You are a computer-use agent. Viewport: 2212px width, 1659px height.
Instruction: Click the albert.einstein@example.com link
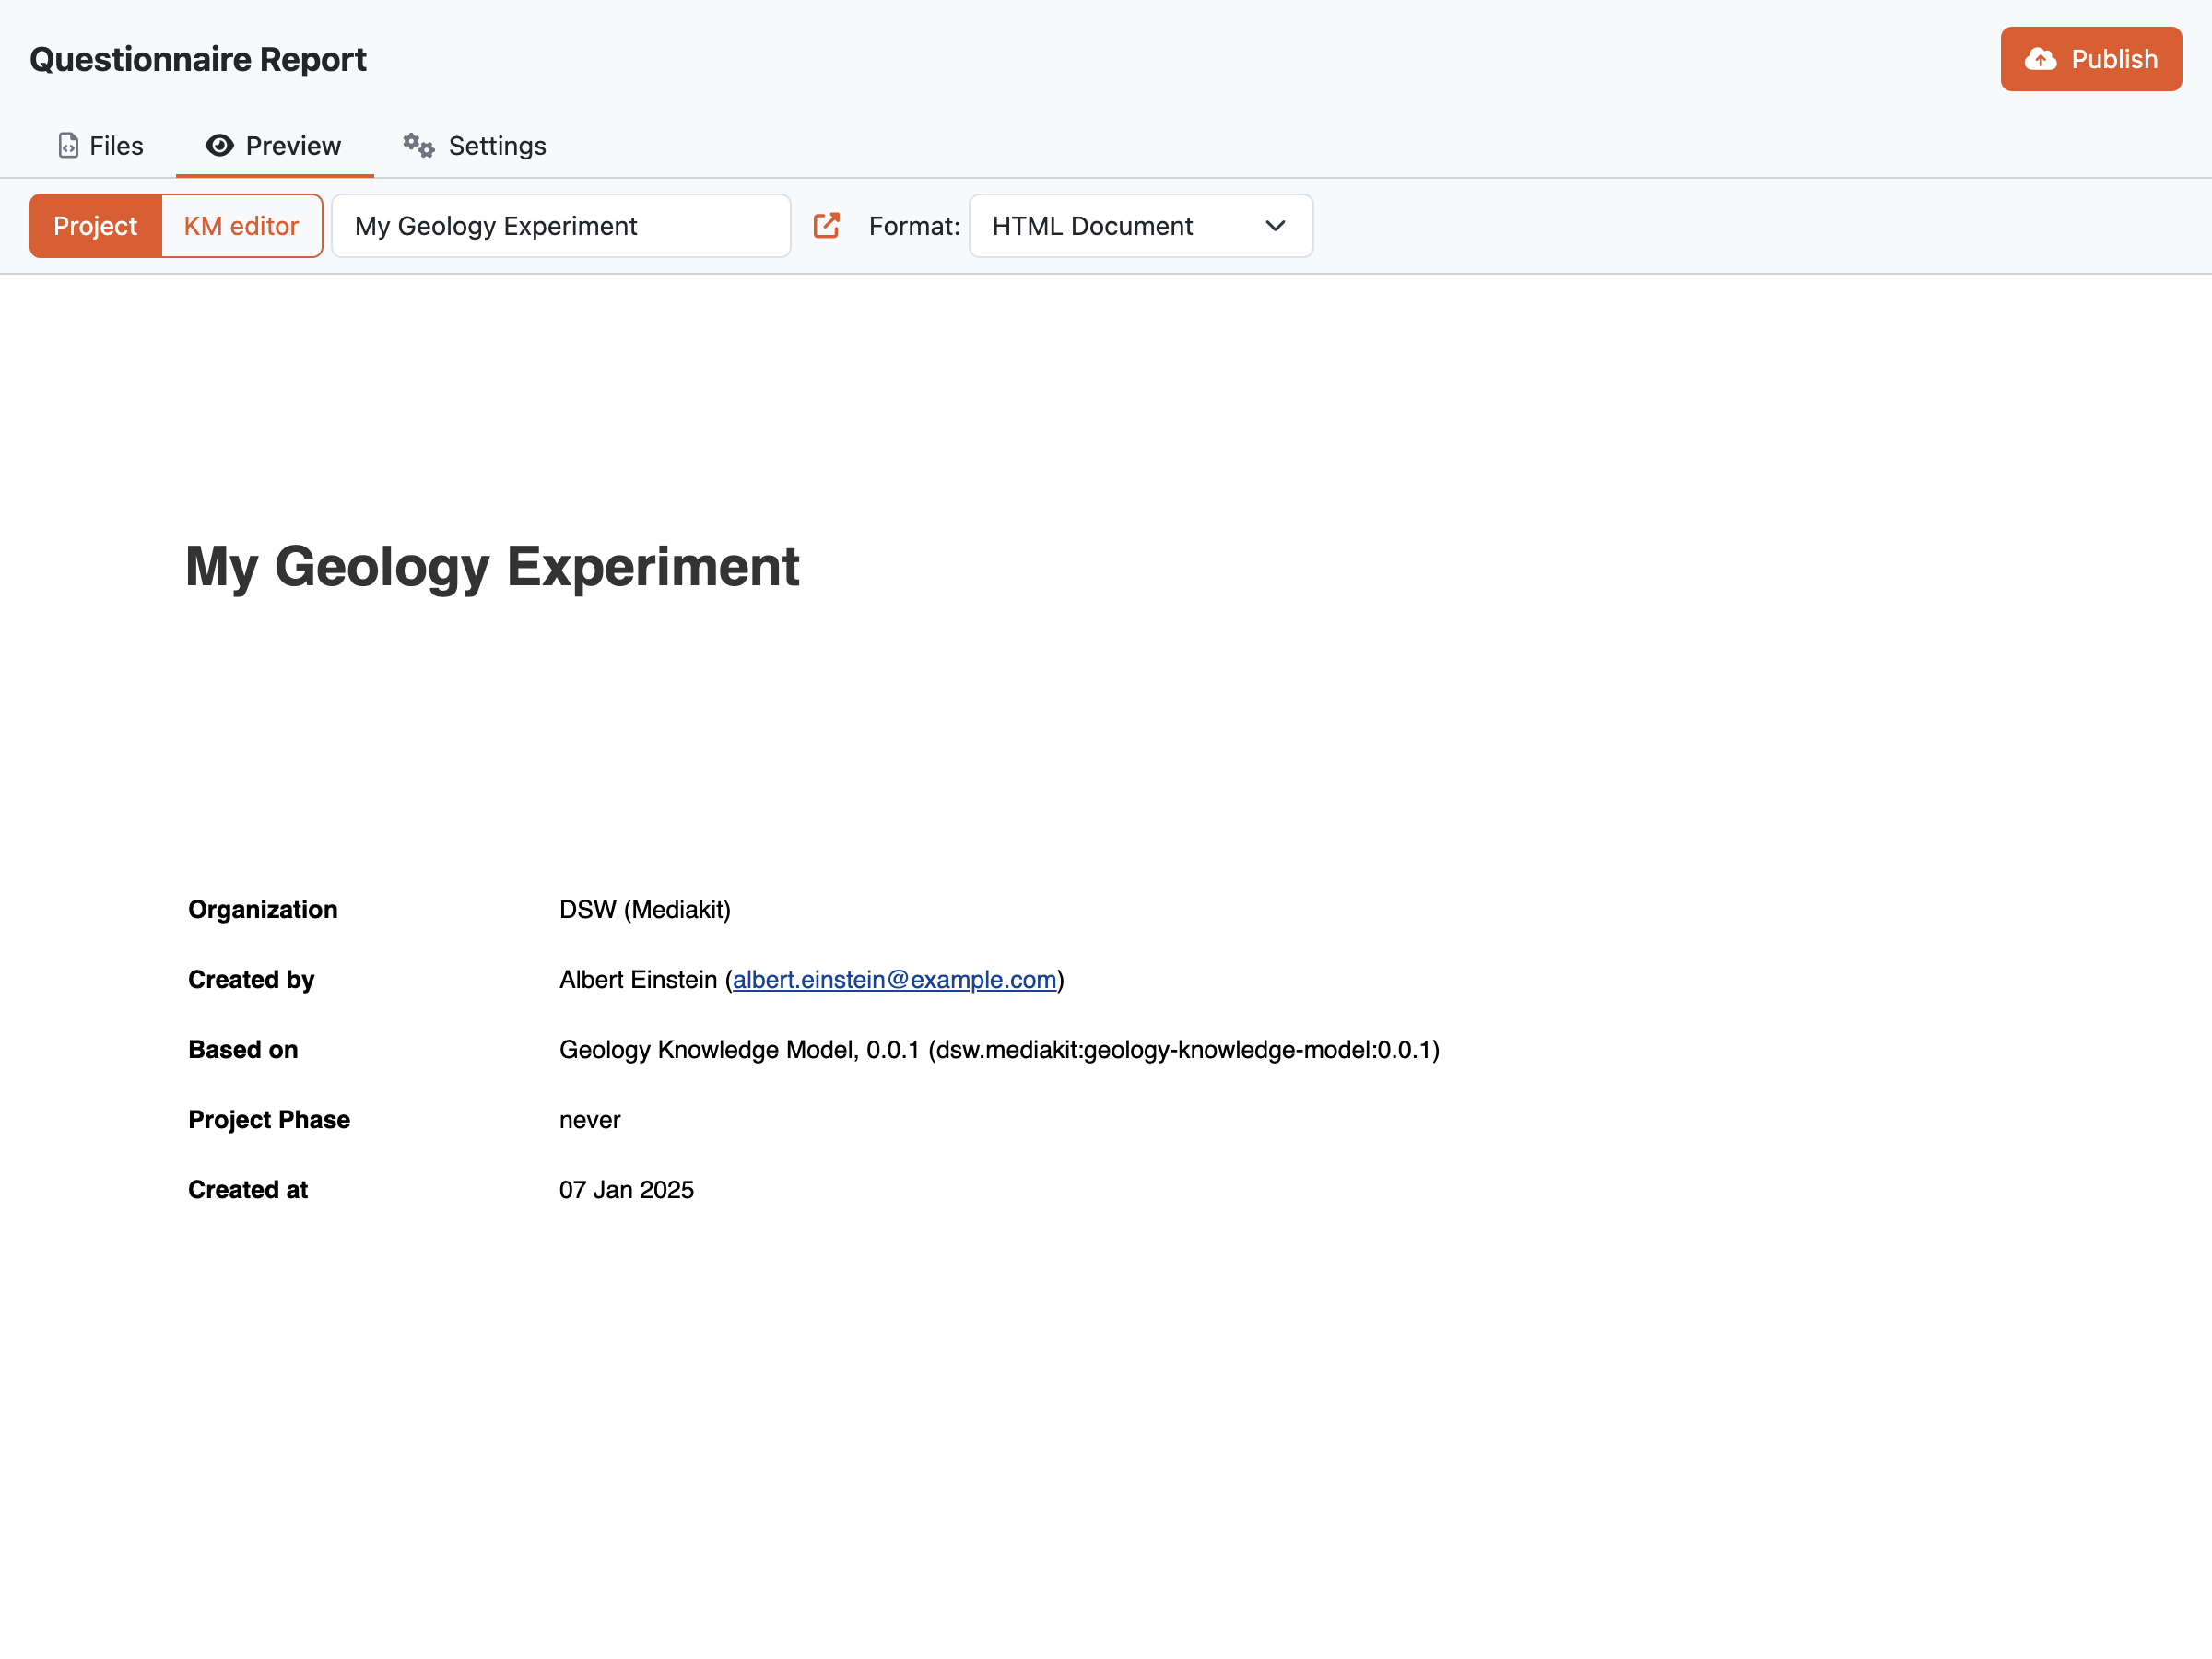click(x=894, y=979)
